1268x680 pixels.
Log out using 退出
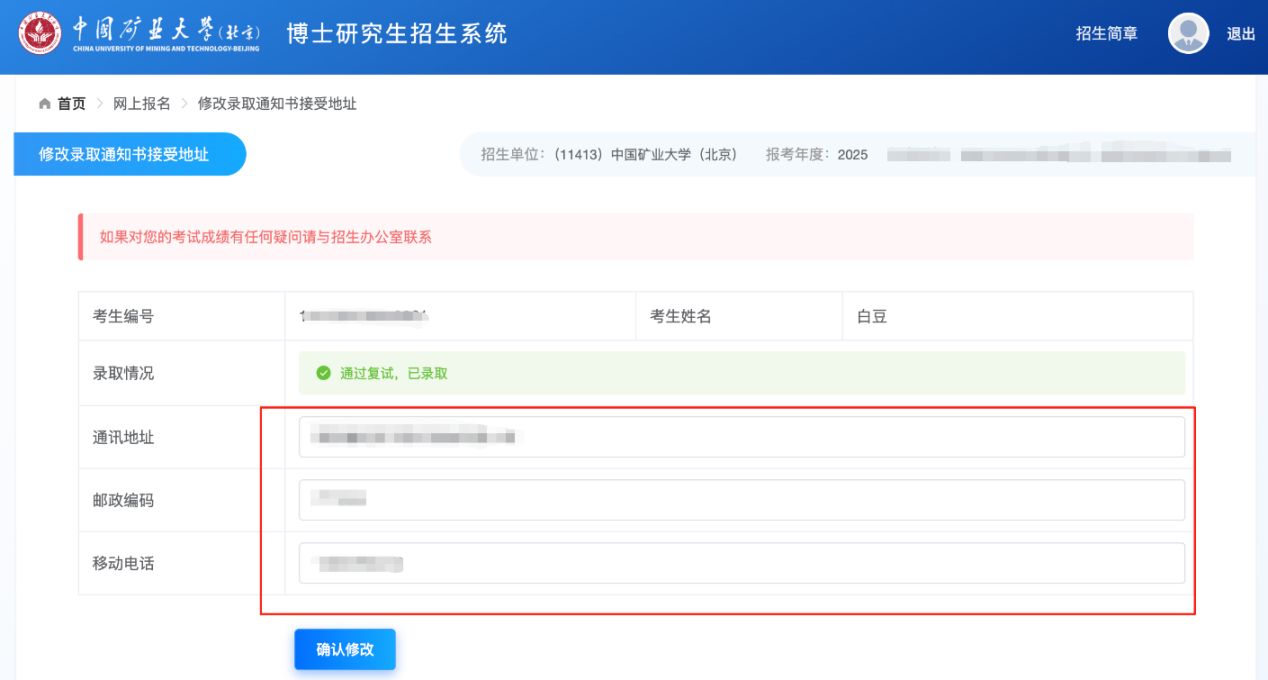coord(1240,34)
